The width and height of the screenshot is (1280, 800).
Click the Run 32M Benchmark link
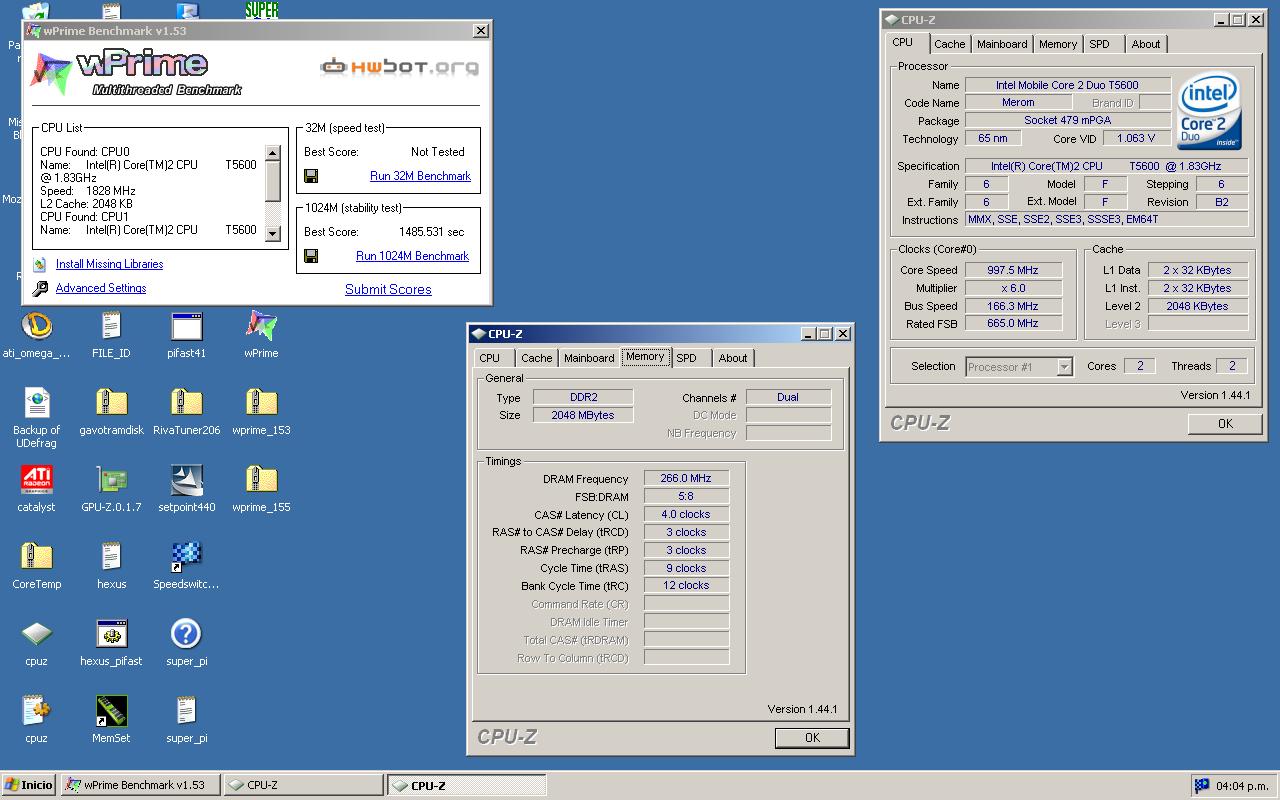pyautogui.click(x=420, y=176)
